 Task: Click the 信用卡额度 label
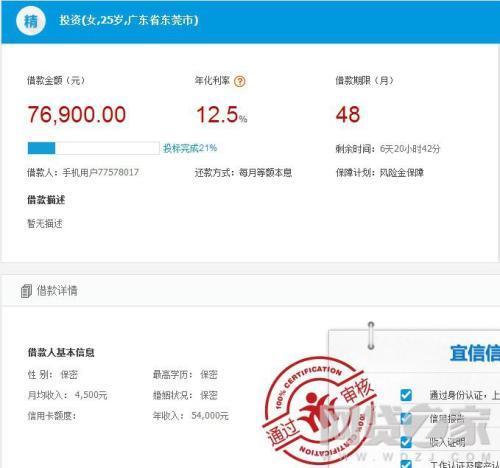[x=52, y=416]
